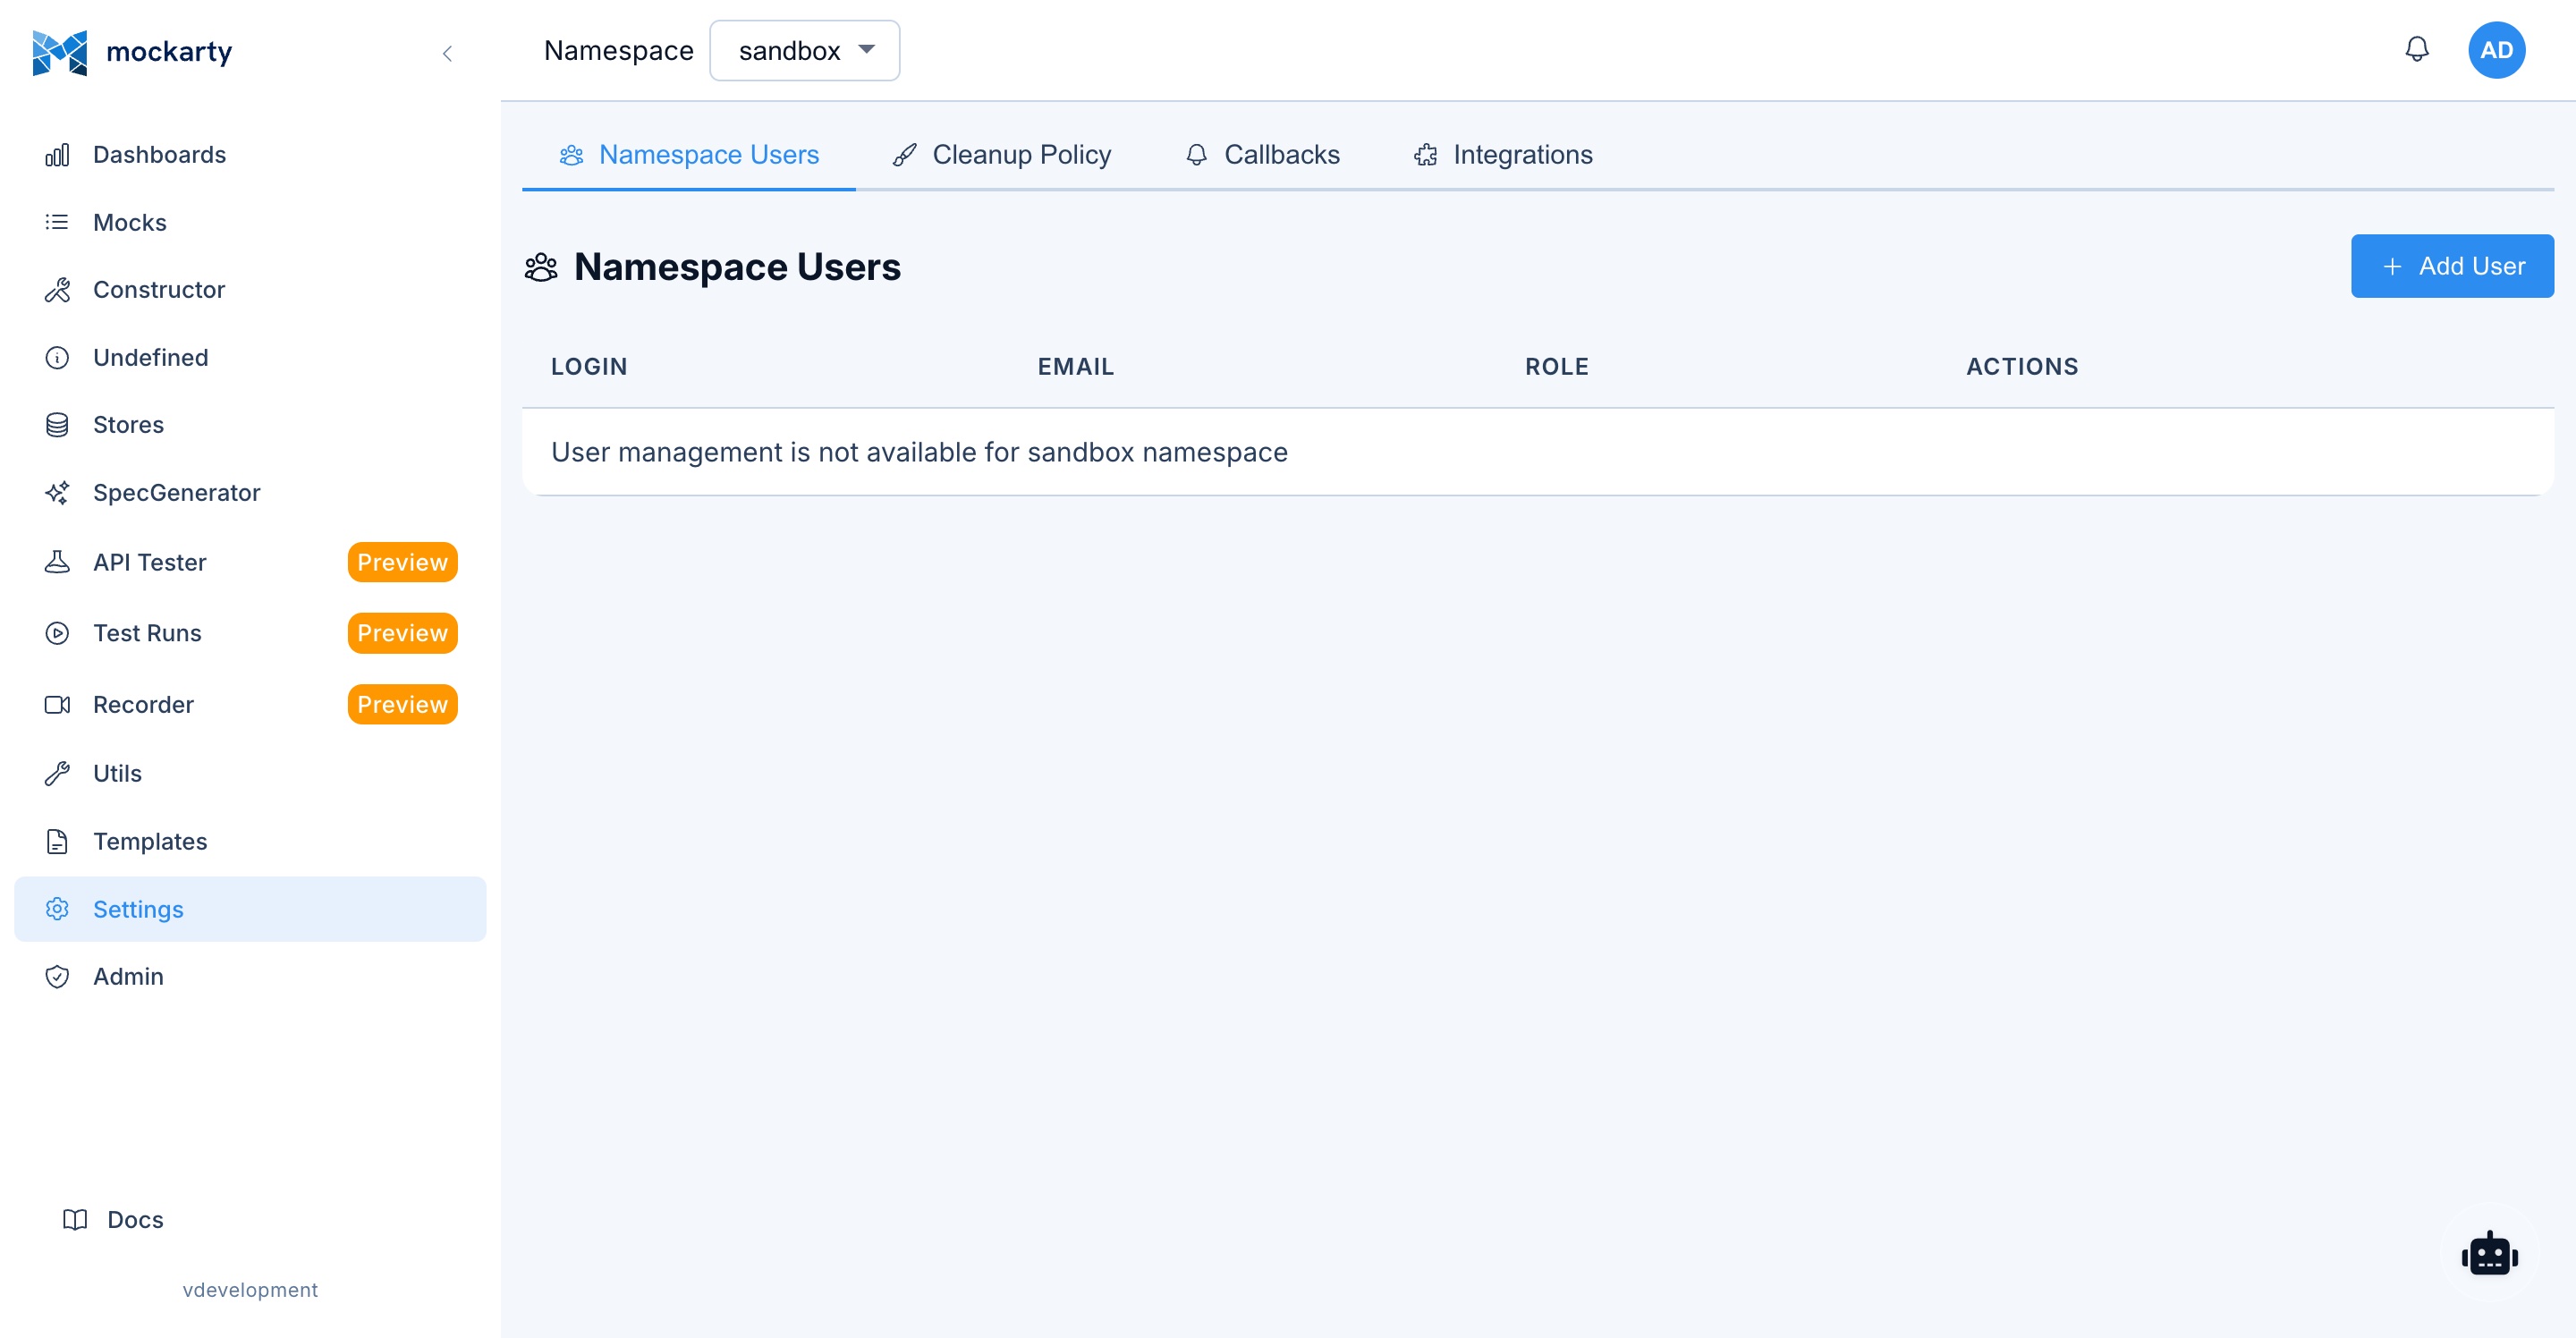
Task: Open Stores from the sidebar
Action: [250, 425]
